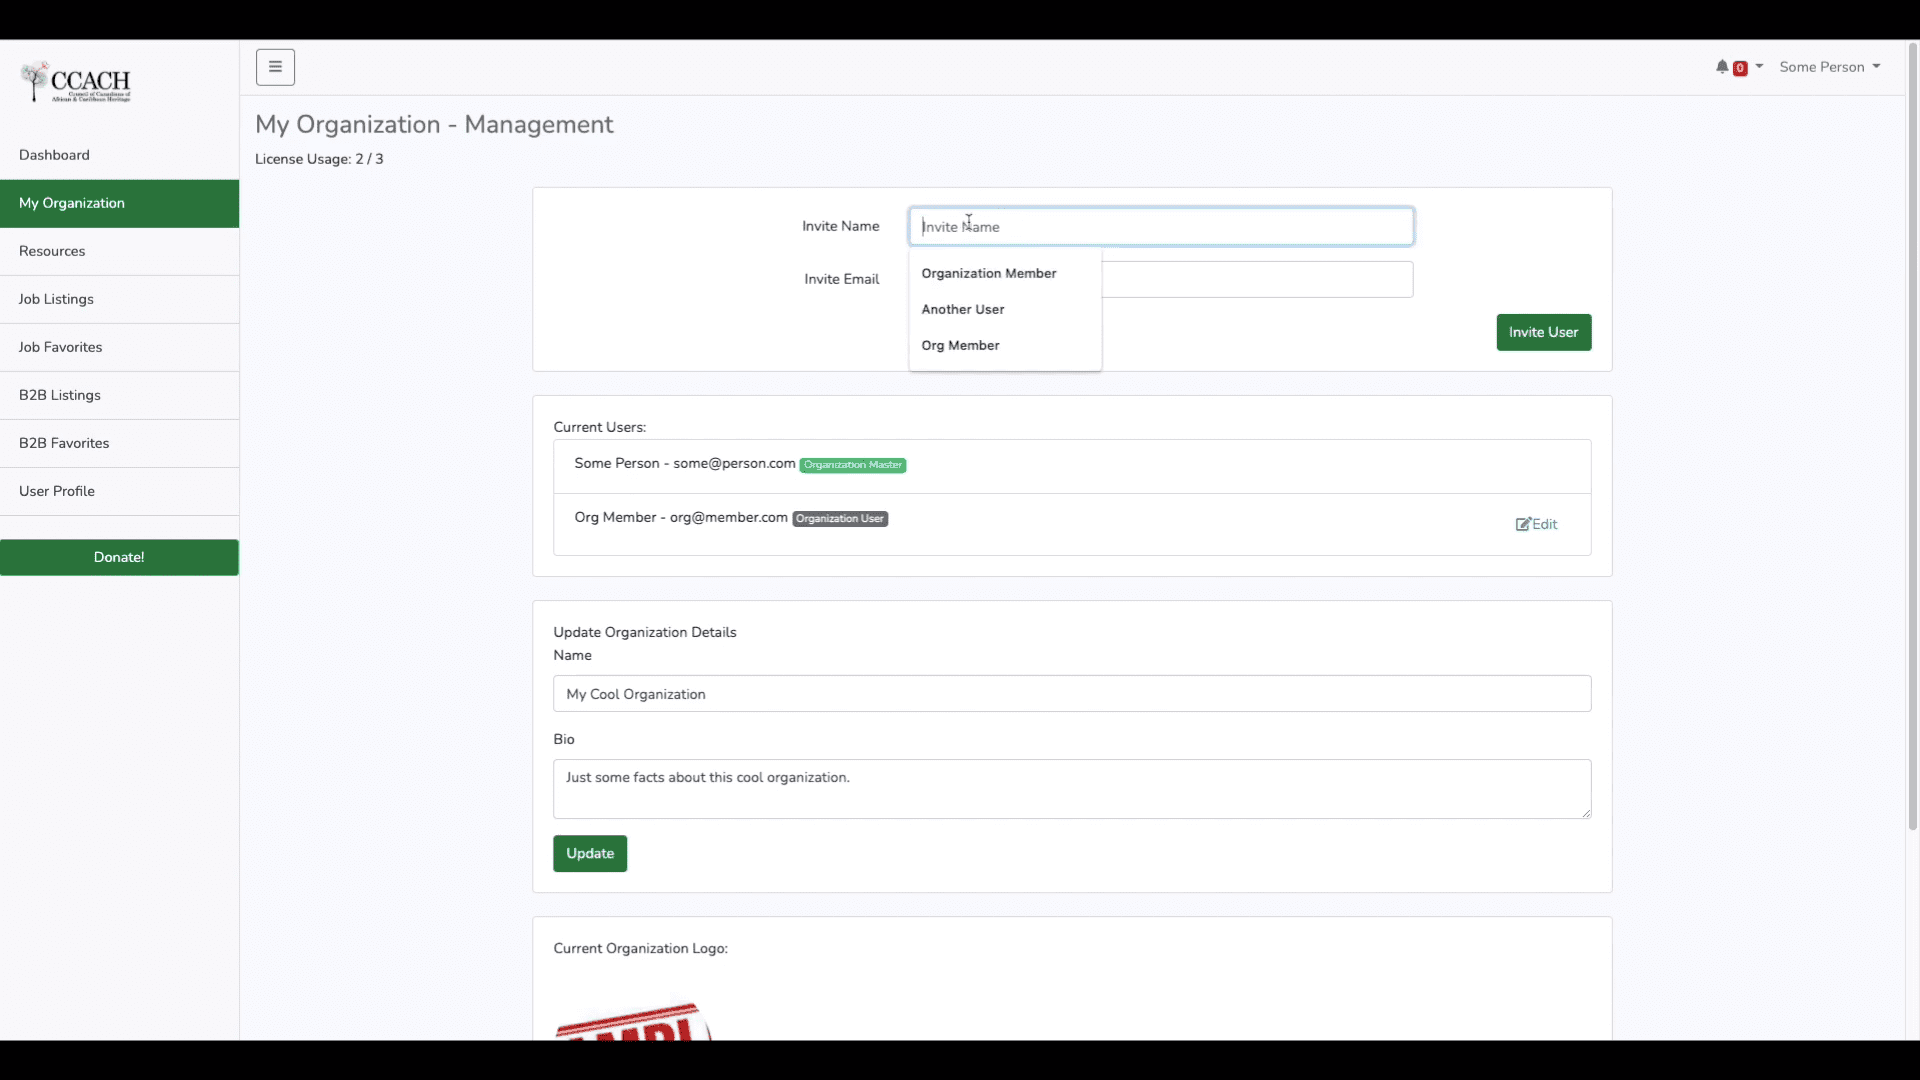Screen dimensions: 1920x1080
Task: Click the Donate! button
Action: click(x=119, y=557)
